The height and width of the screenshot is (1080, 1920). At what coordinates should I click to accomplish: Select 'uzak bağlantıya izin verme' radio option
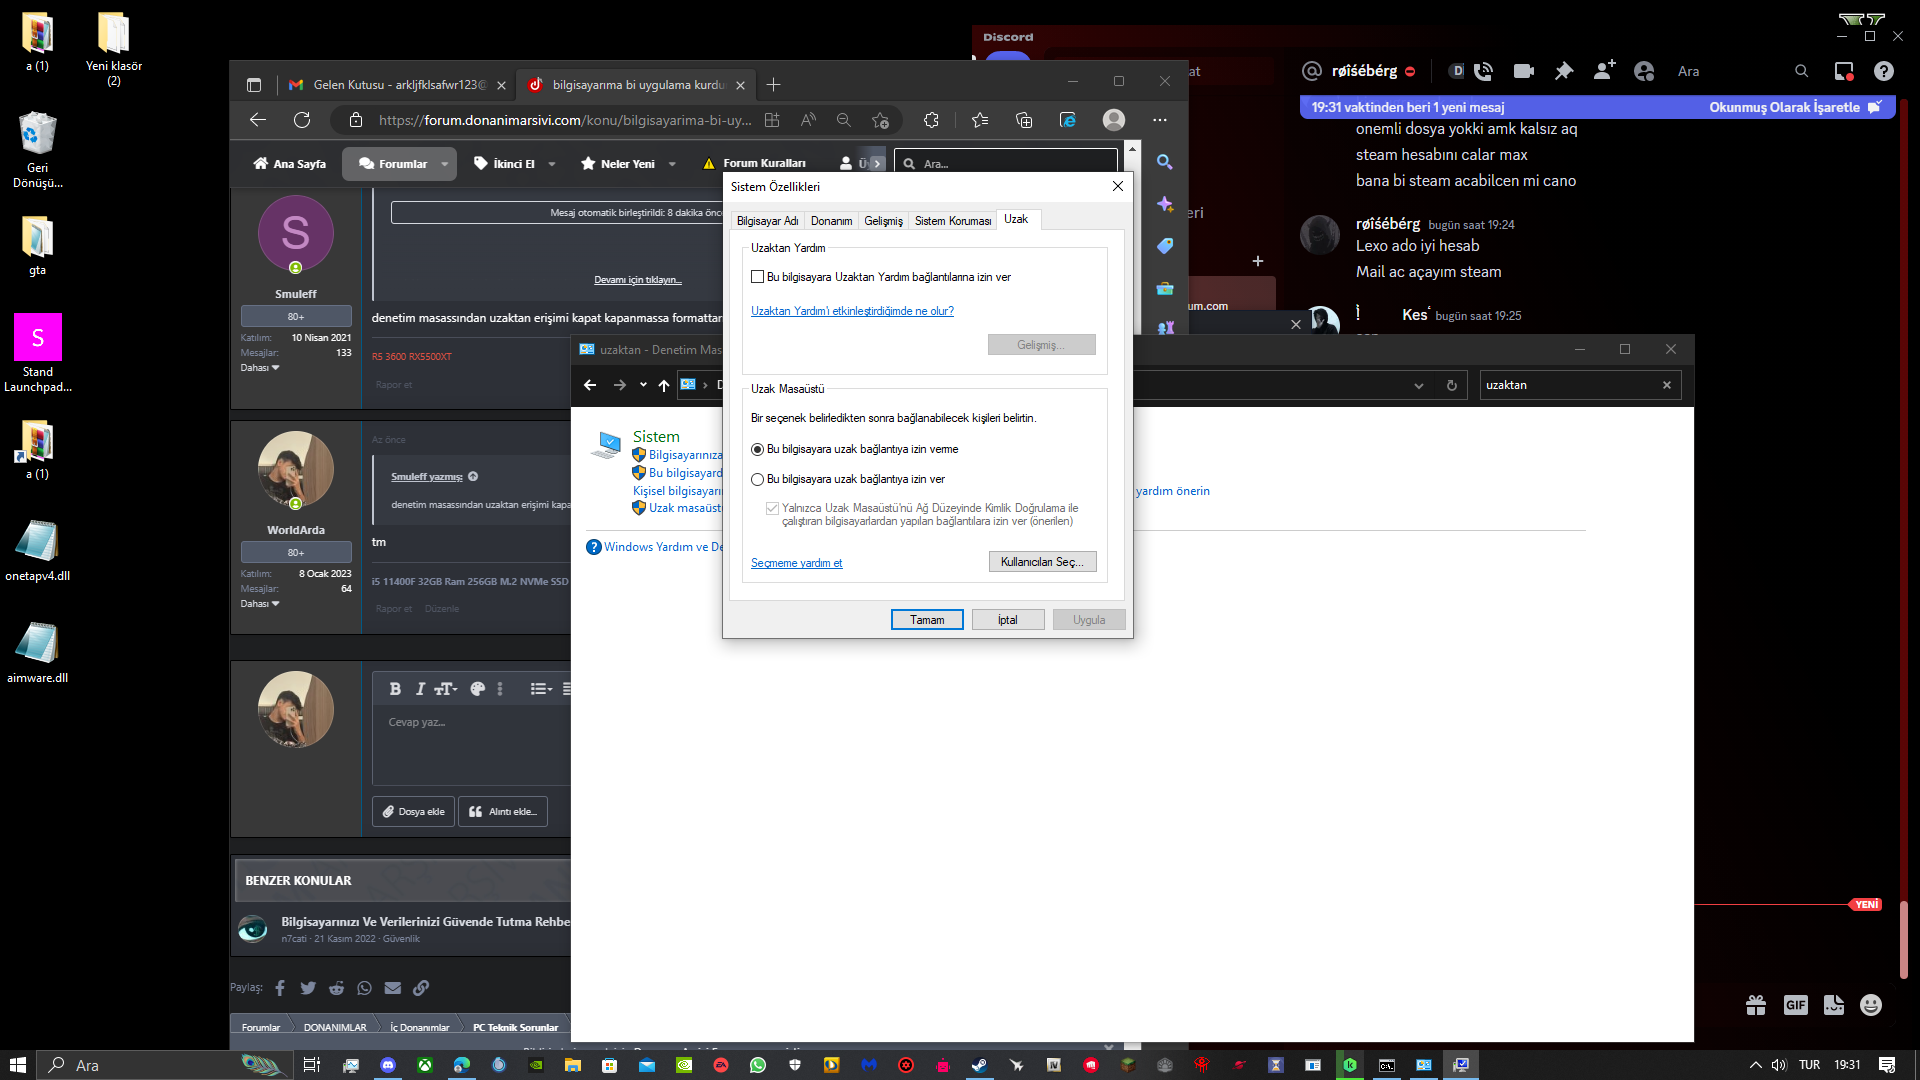757,449
